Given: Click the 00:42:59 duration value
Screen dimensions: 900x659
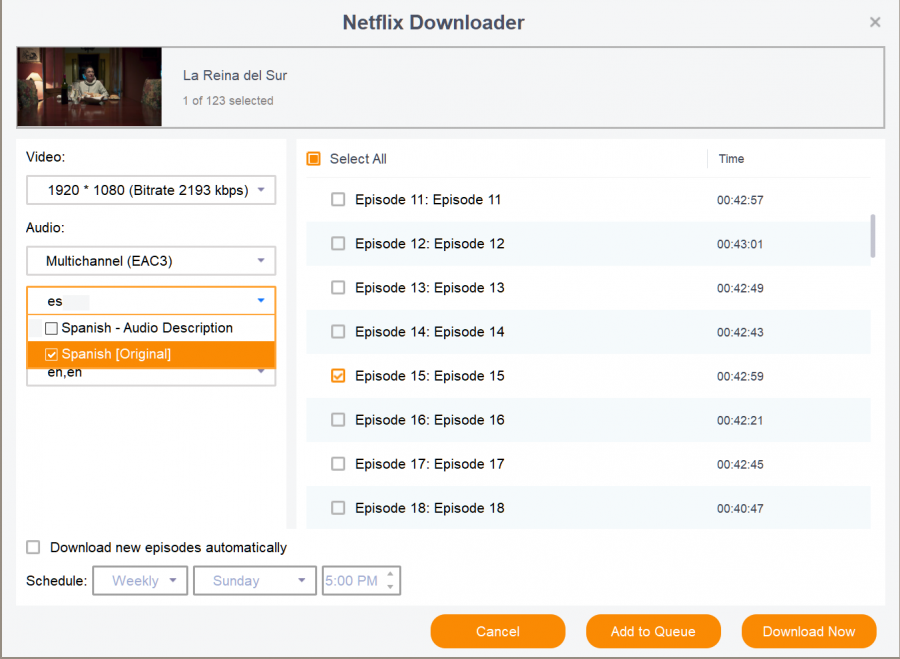Looking at the screenshot, I should click(x=740, y=377).
